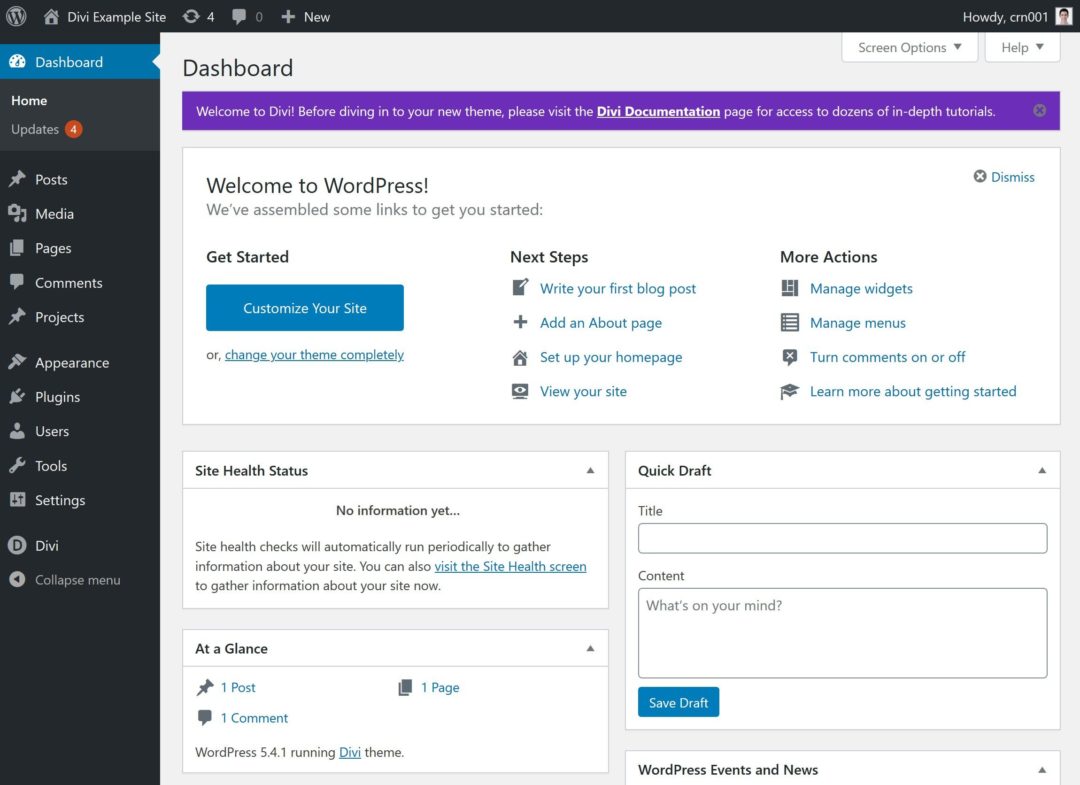1080x785 pixels.
Task: Click the plus icon beside Add an About page
Action: (x=520, y=322)
